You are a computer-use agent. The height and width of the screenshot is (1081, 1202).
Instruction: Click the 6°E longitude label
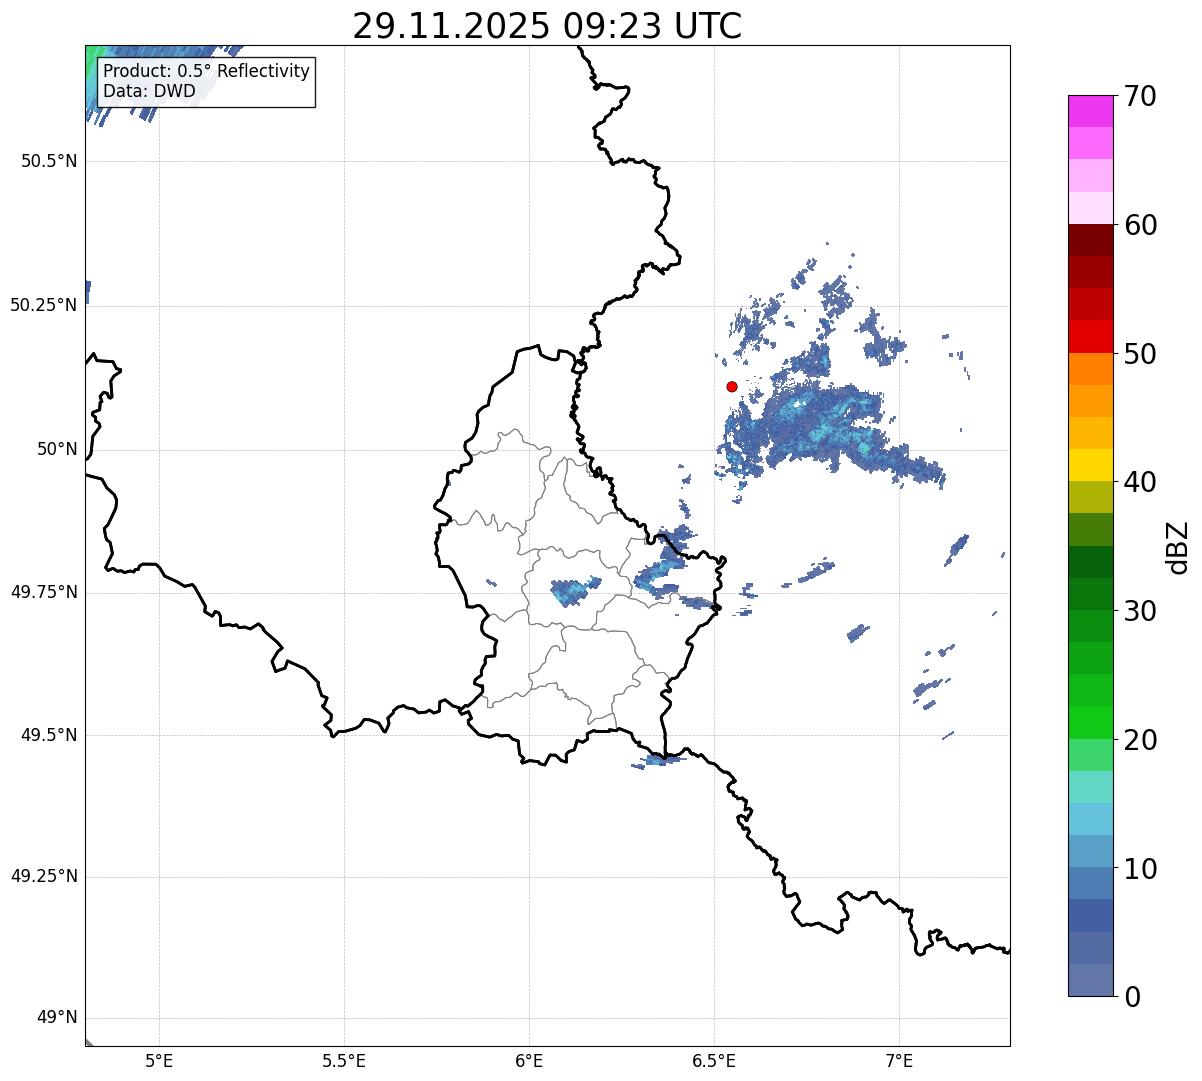[529, 1062]
